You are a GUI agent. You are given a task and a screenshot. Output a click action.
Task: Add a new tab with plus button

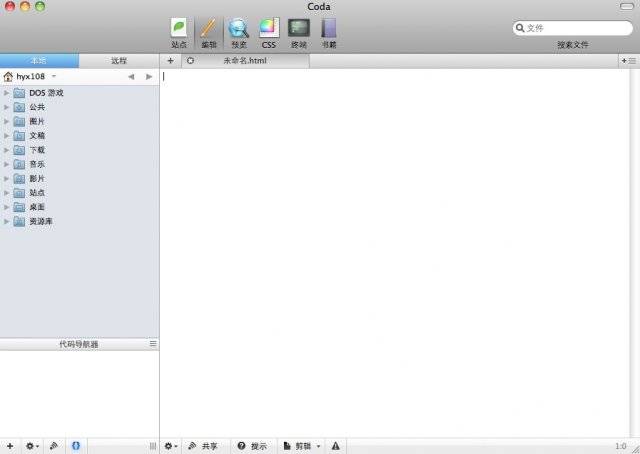pyautogui.click(x=170, y=61)
